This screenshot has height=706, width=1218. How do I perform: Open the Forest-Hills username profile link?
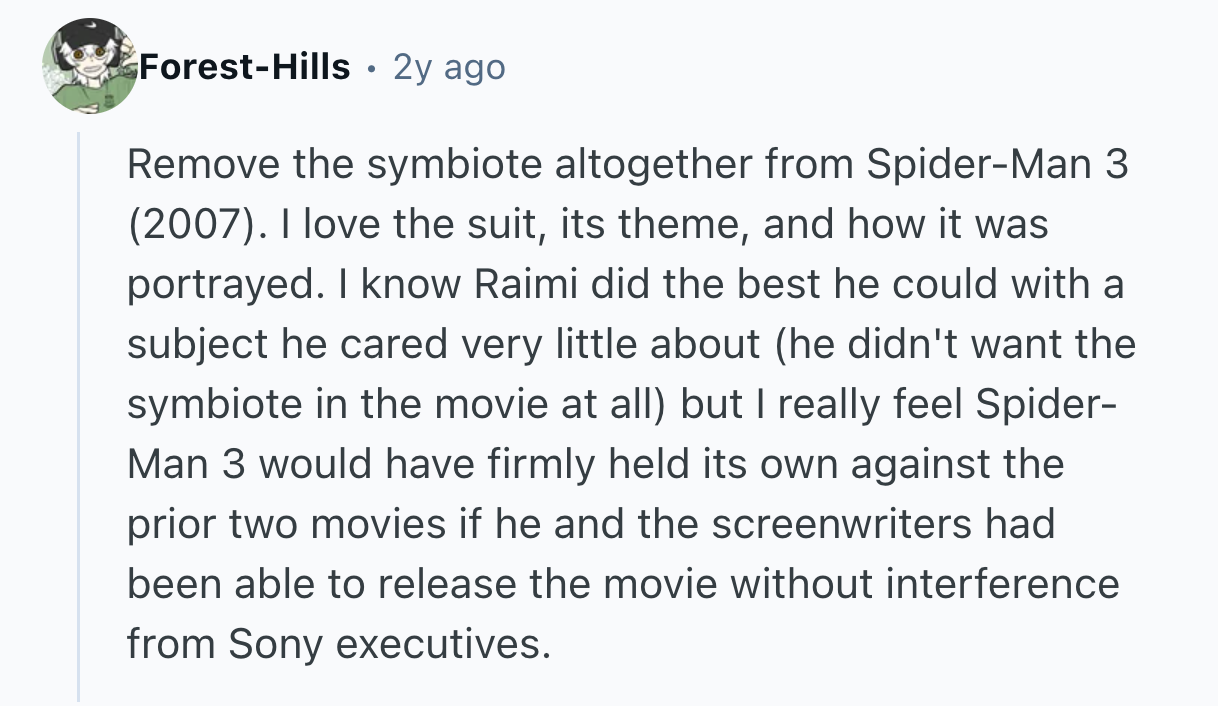pyautogui.click(x=245, y=67)
